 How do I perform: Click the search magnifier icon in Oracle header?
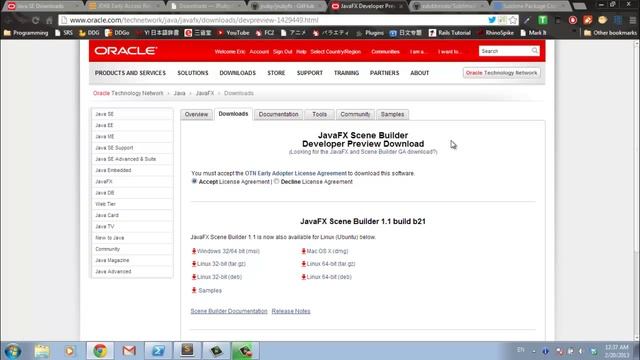(x=535, y=51)
